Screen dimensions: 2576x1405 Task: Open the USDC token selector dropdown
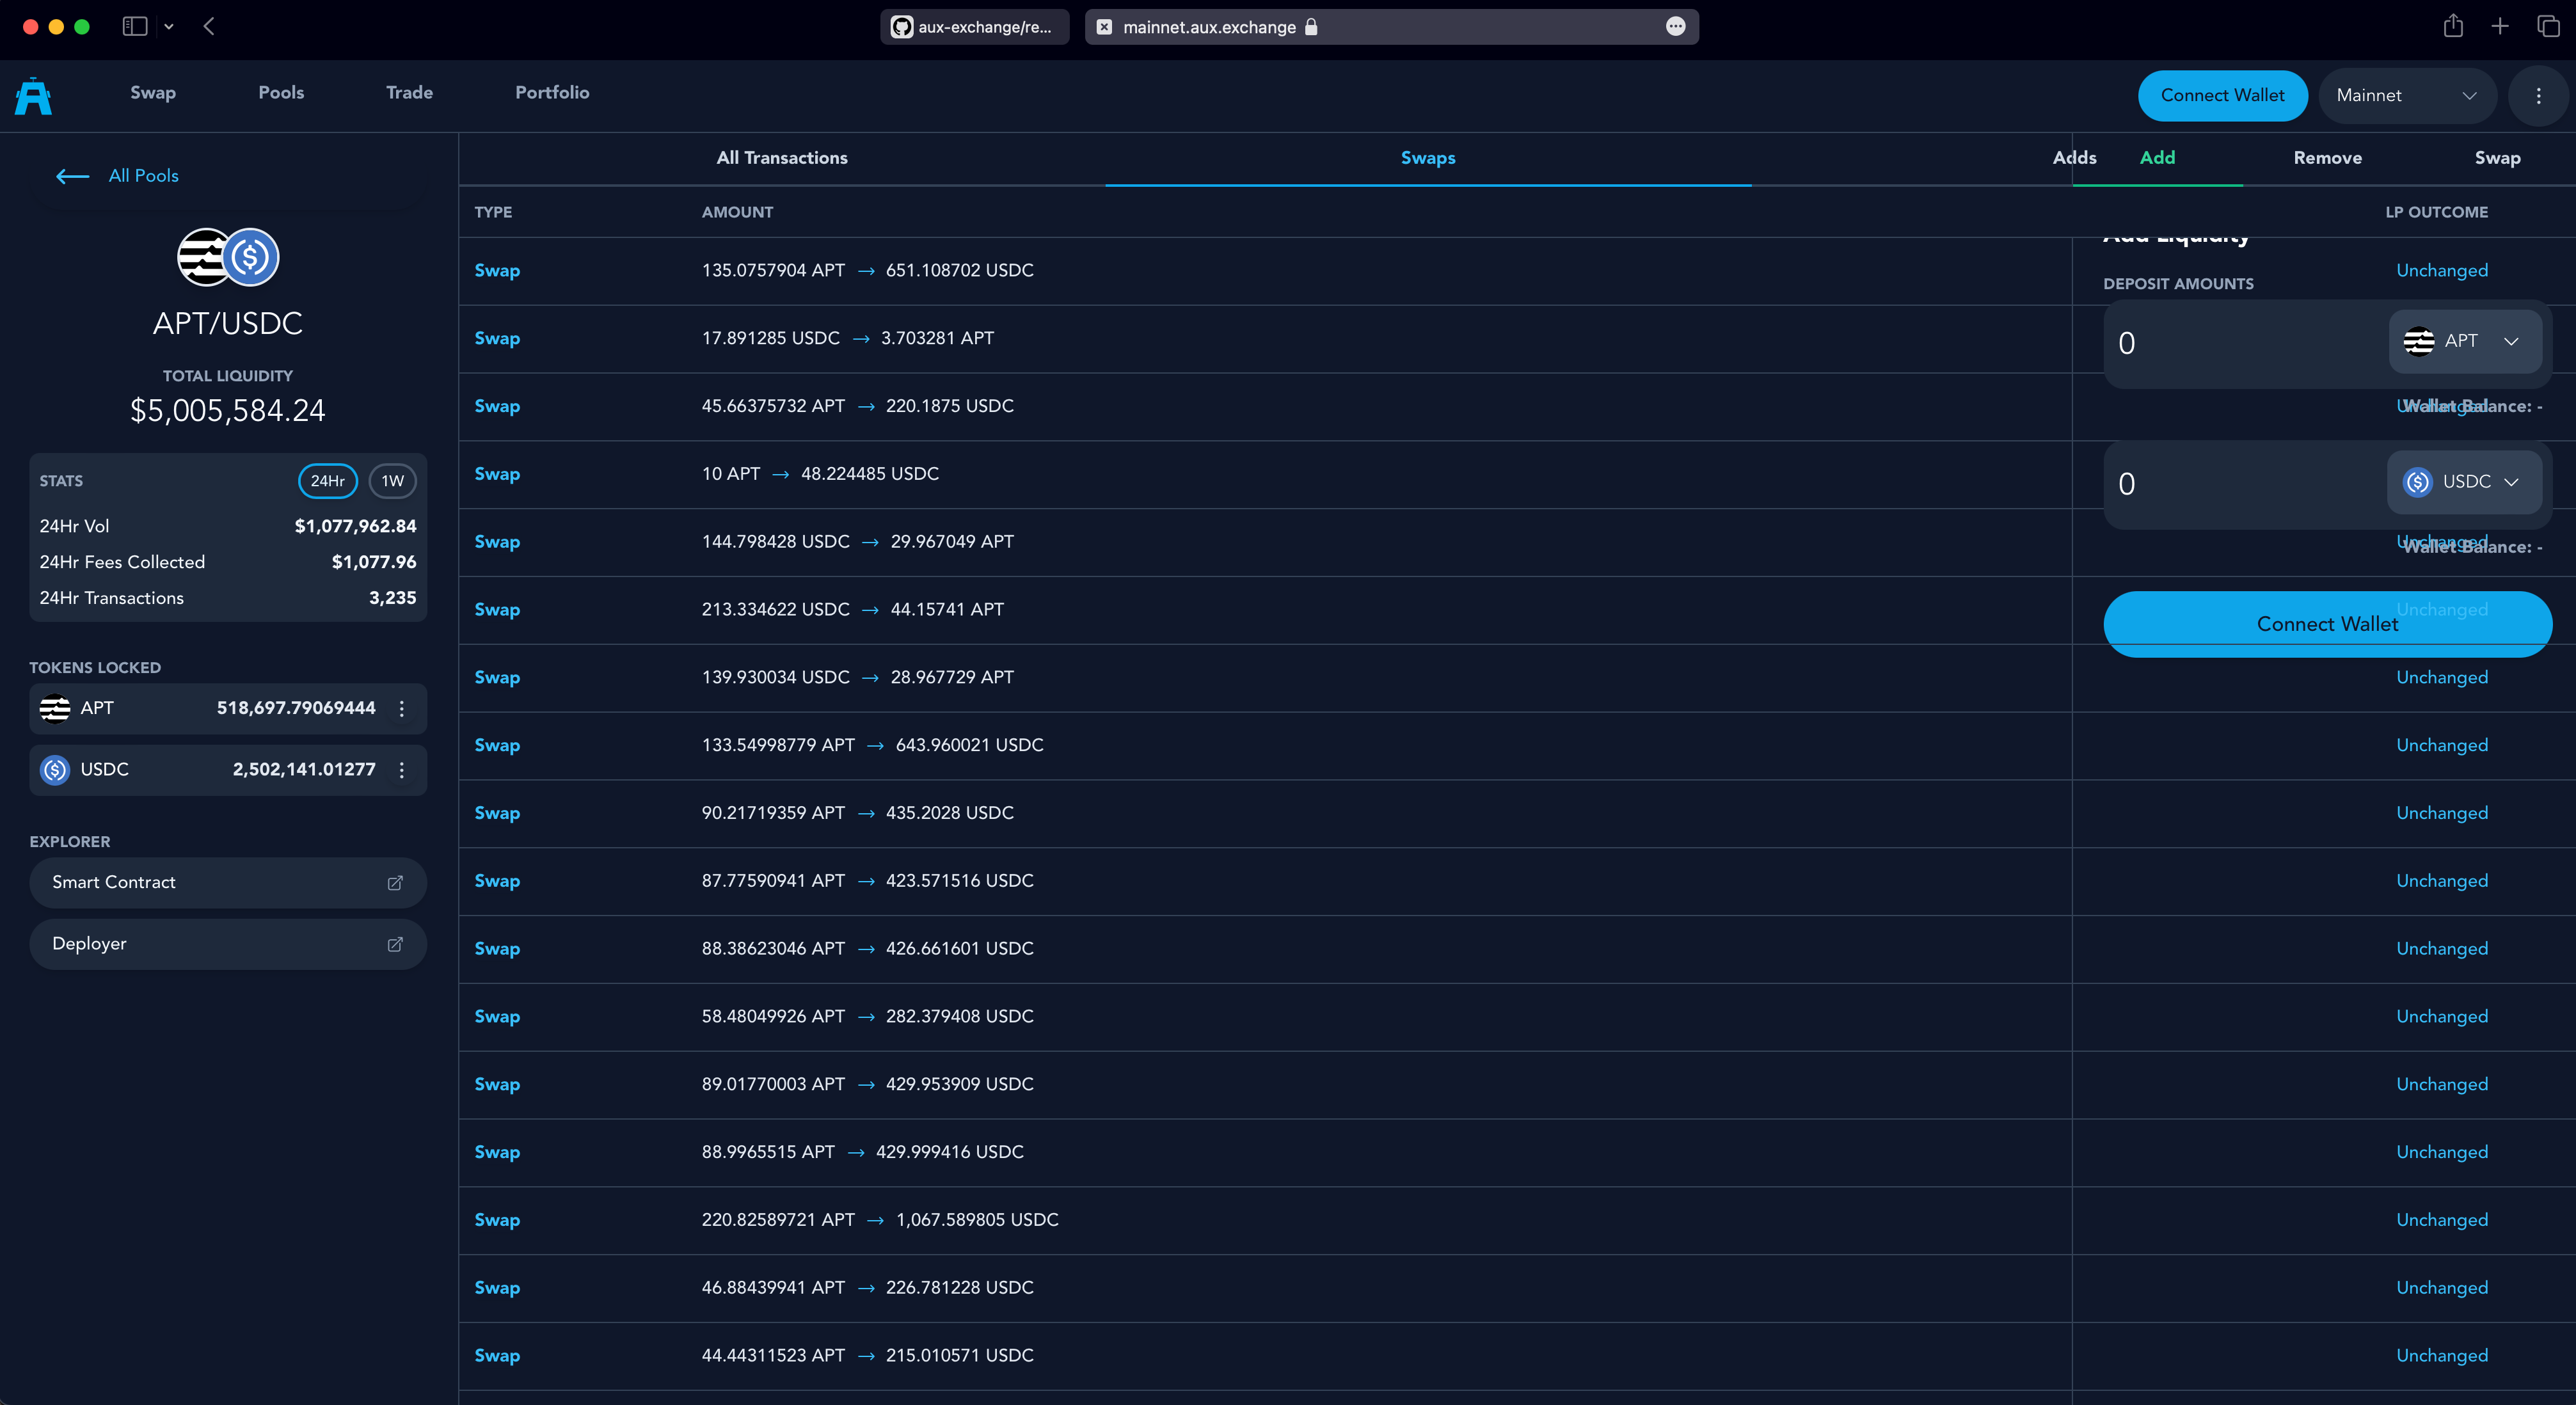pos(2464,482)
